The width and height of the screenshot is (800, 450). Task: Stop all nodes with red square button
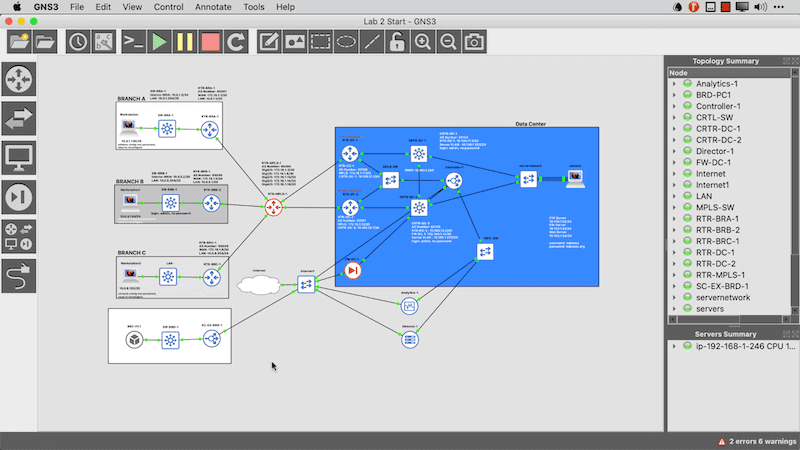click(210, 42)
